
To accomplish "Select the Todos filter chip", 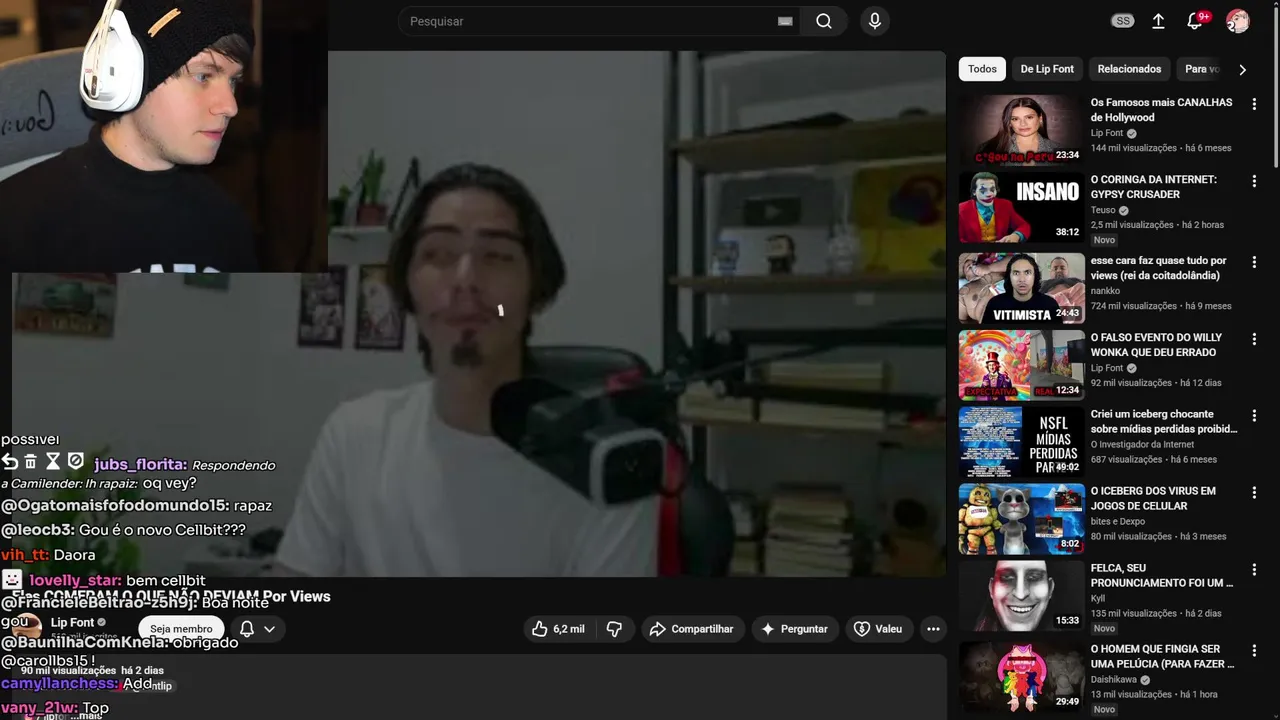I will coord(982,69).
